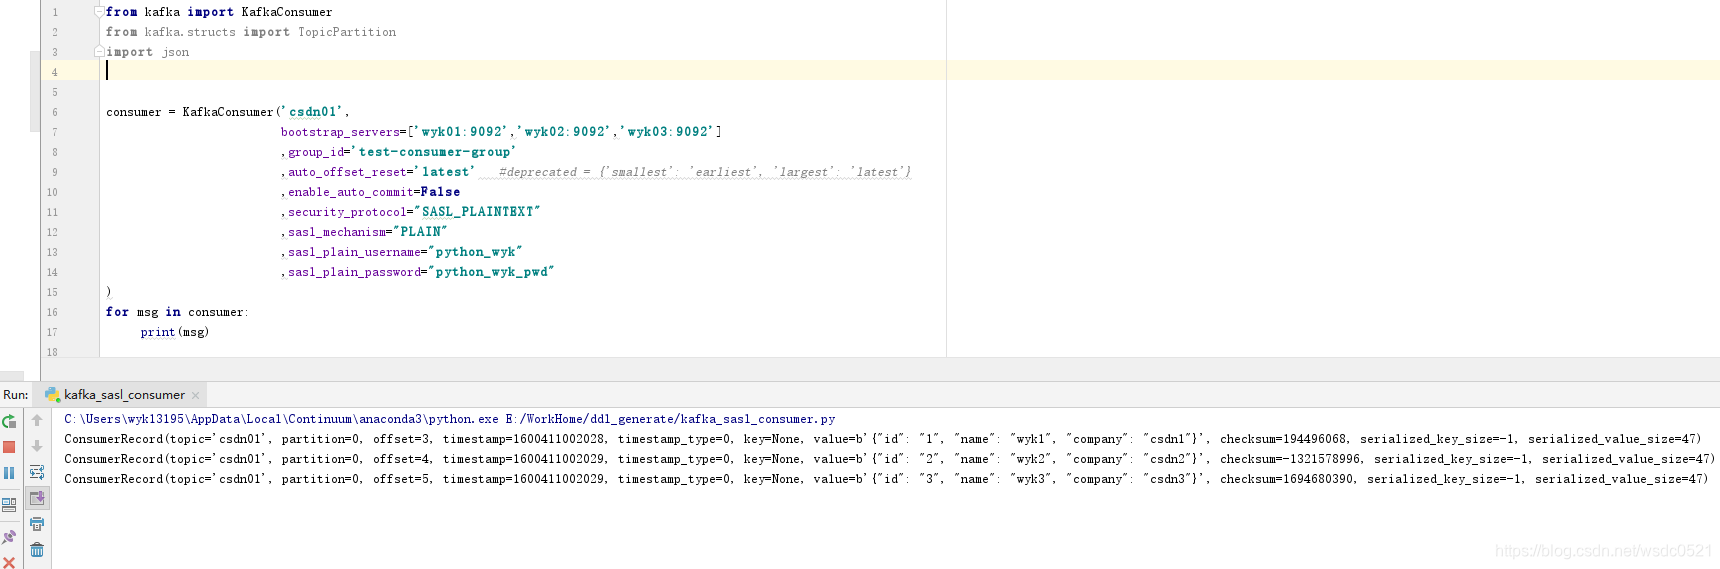Click "SASL_PLAINTEXT" string
The image size is (1720, 569).
coord(477,212)
